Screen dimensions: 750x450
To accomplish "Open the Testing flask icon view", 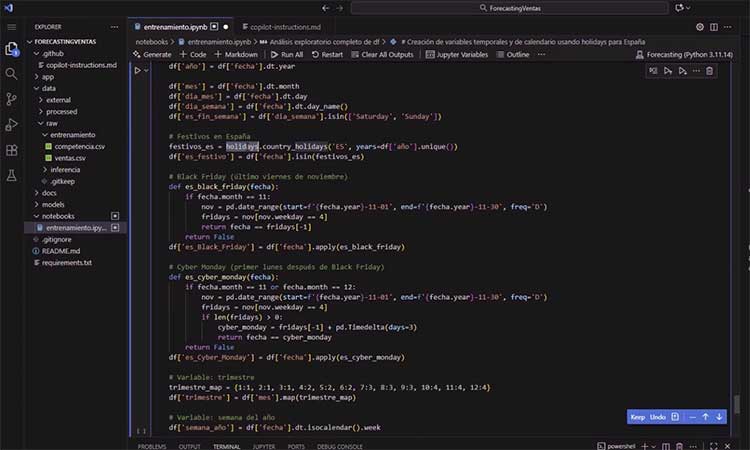I will coord(12,175).
